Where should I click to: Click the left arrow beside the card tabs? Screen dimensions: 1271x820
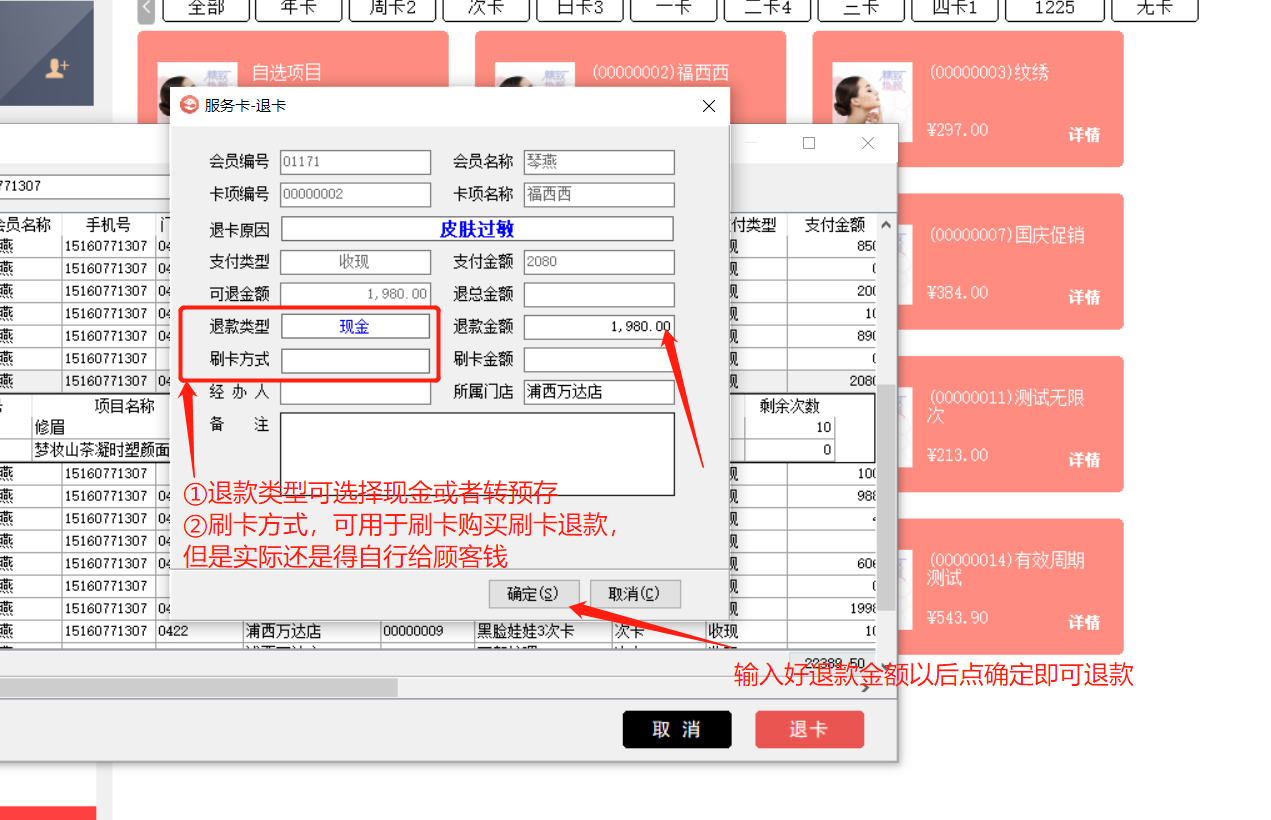147,8
